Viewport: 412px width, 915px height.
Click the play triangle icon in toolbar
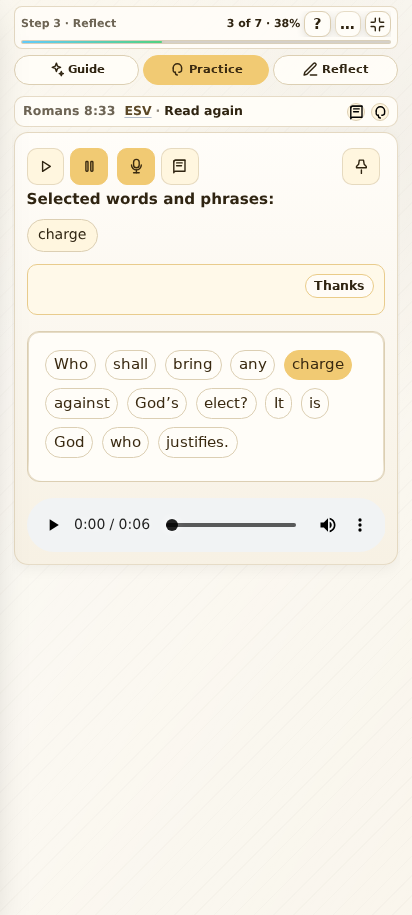(x=46, y=166)
